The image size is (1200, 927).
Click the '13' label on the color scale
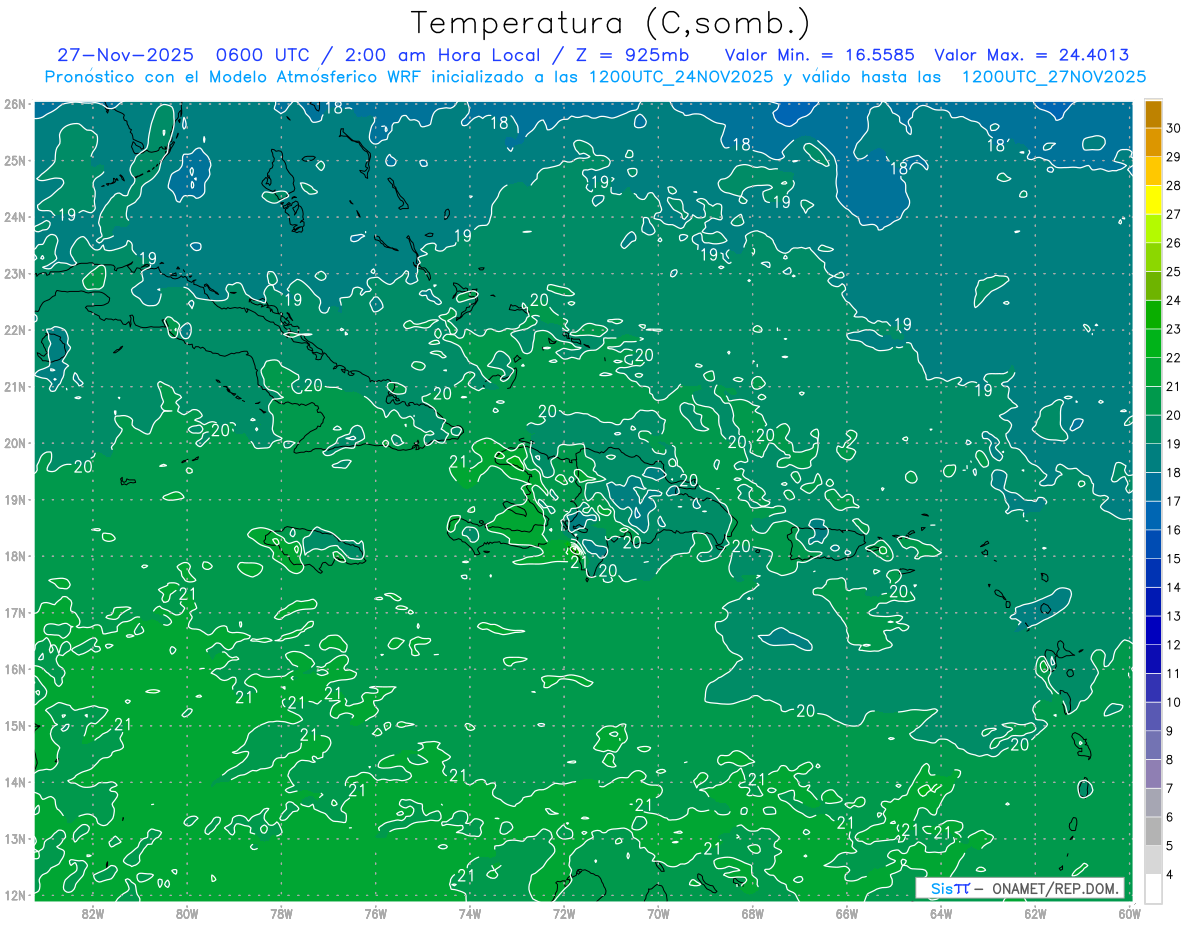tap(1173, 617)
